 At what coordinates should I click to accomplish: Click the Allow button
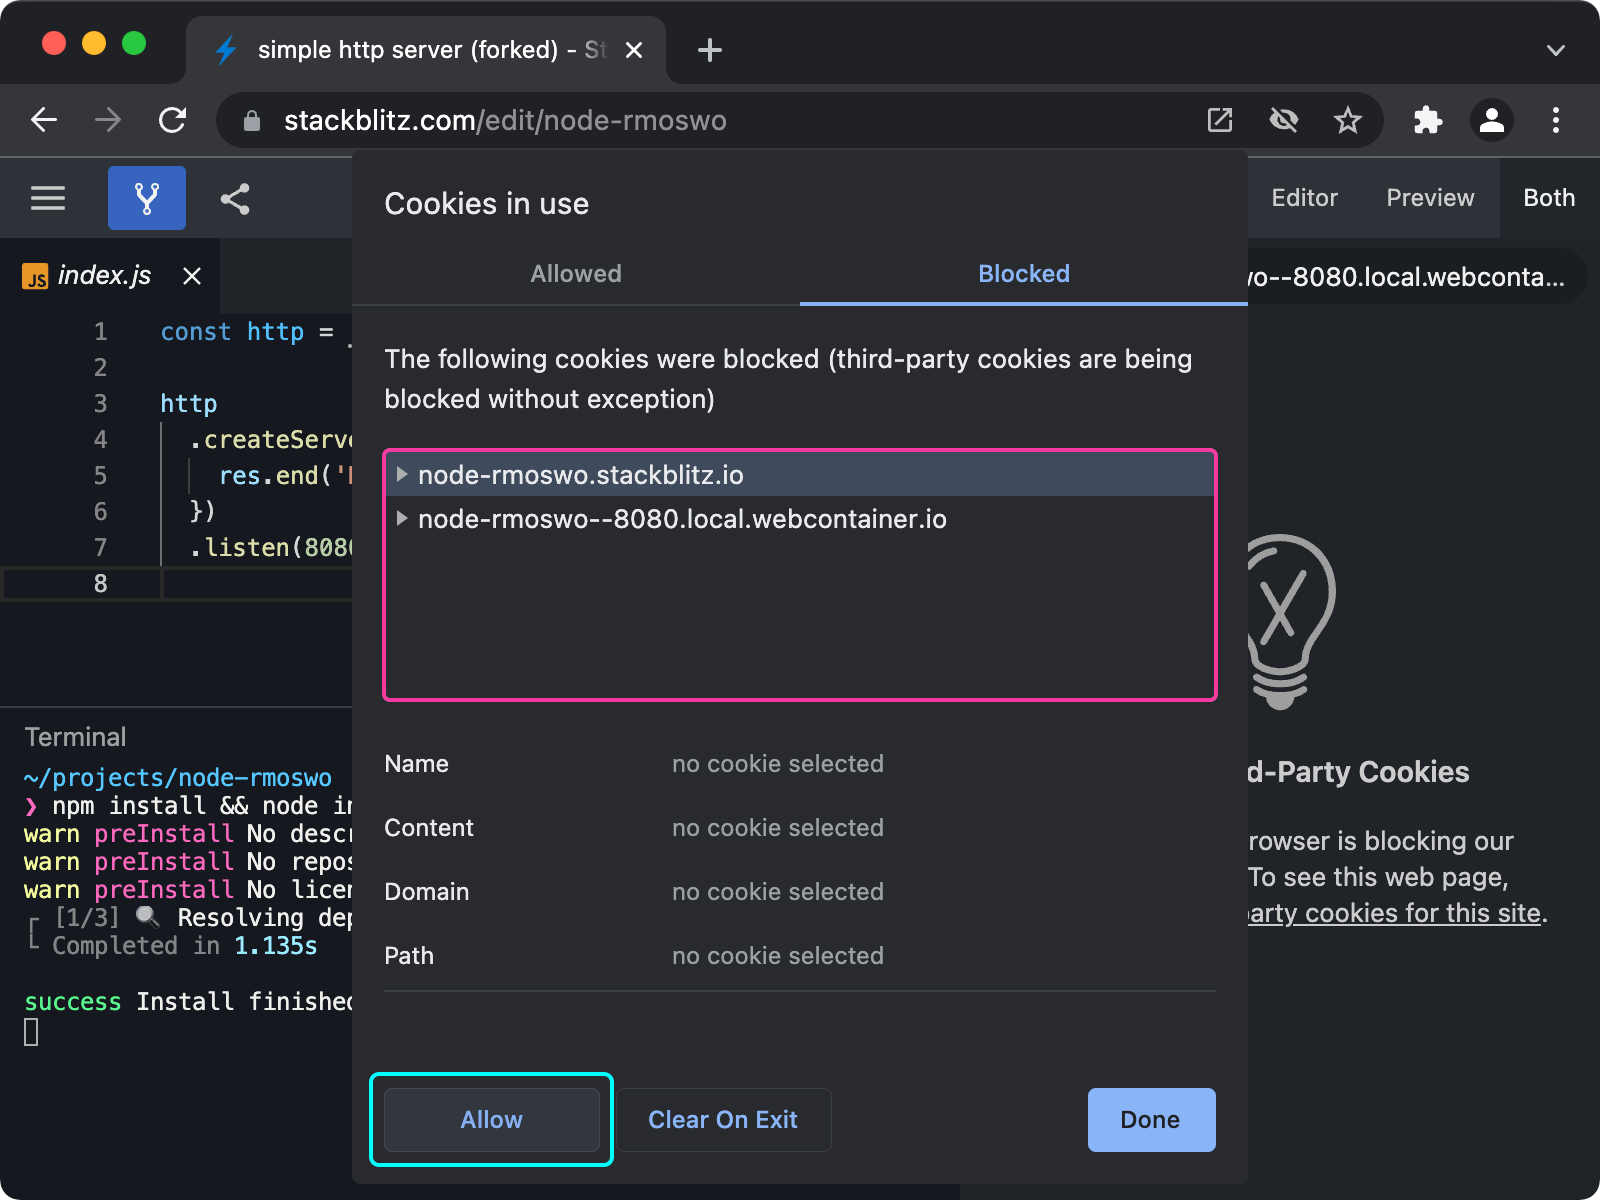[491, 1120]
